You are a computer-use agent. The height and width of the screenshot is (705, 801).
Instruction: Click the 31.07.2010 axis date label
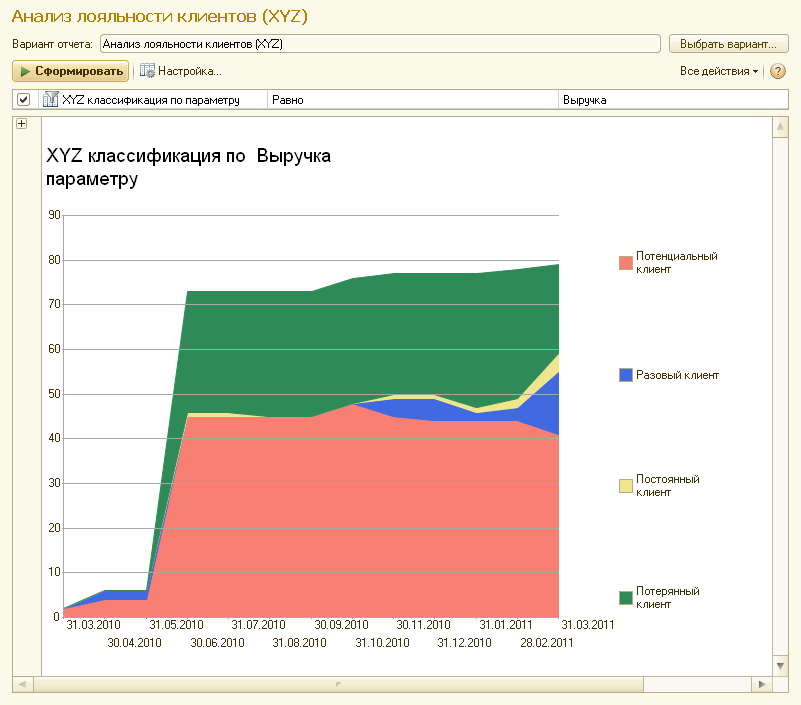click(258, 625)
